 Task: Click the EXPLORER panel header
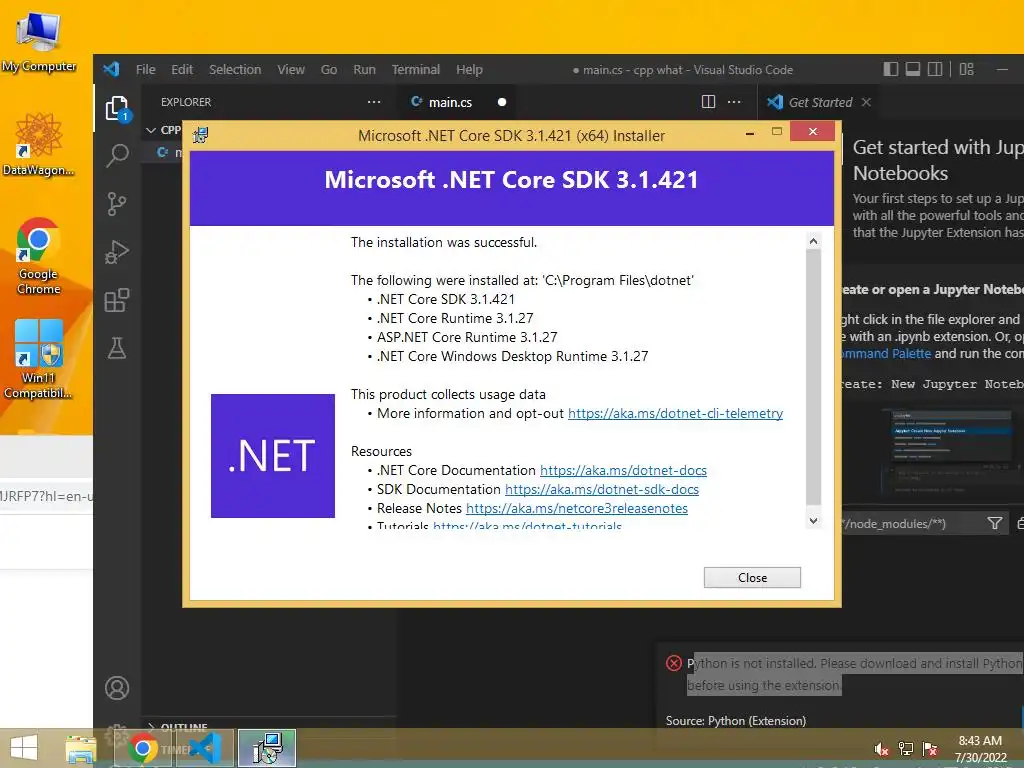click(x=185, y=102)
